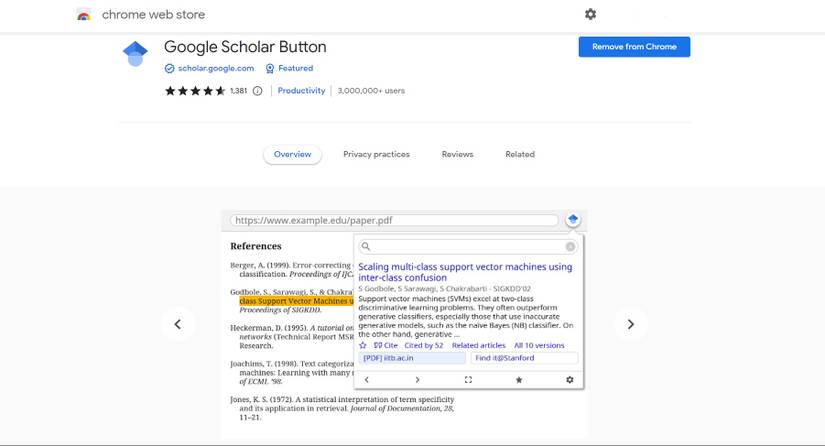Go to the next screenshot with right arrow
Viewport: 825px width, 446px height.
coord(631,324)
